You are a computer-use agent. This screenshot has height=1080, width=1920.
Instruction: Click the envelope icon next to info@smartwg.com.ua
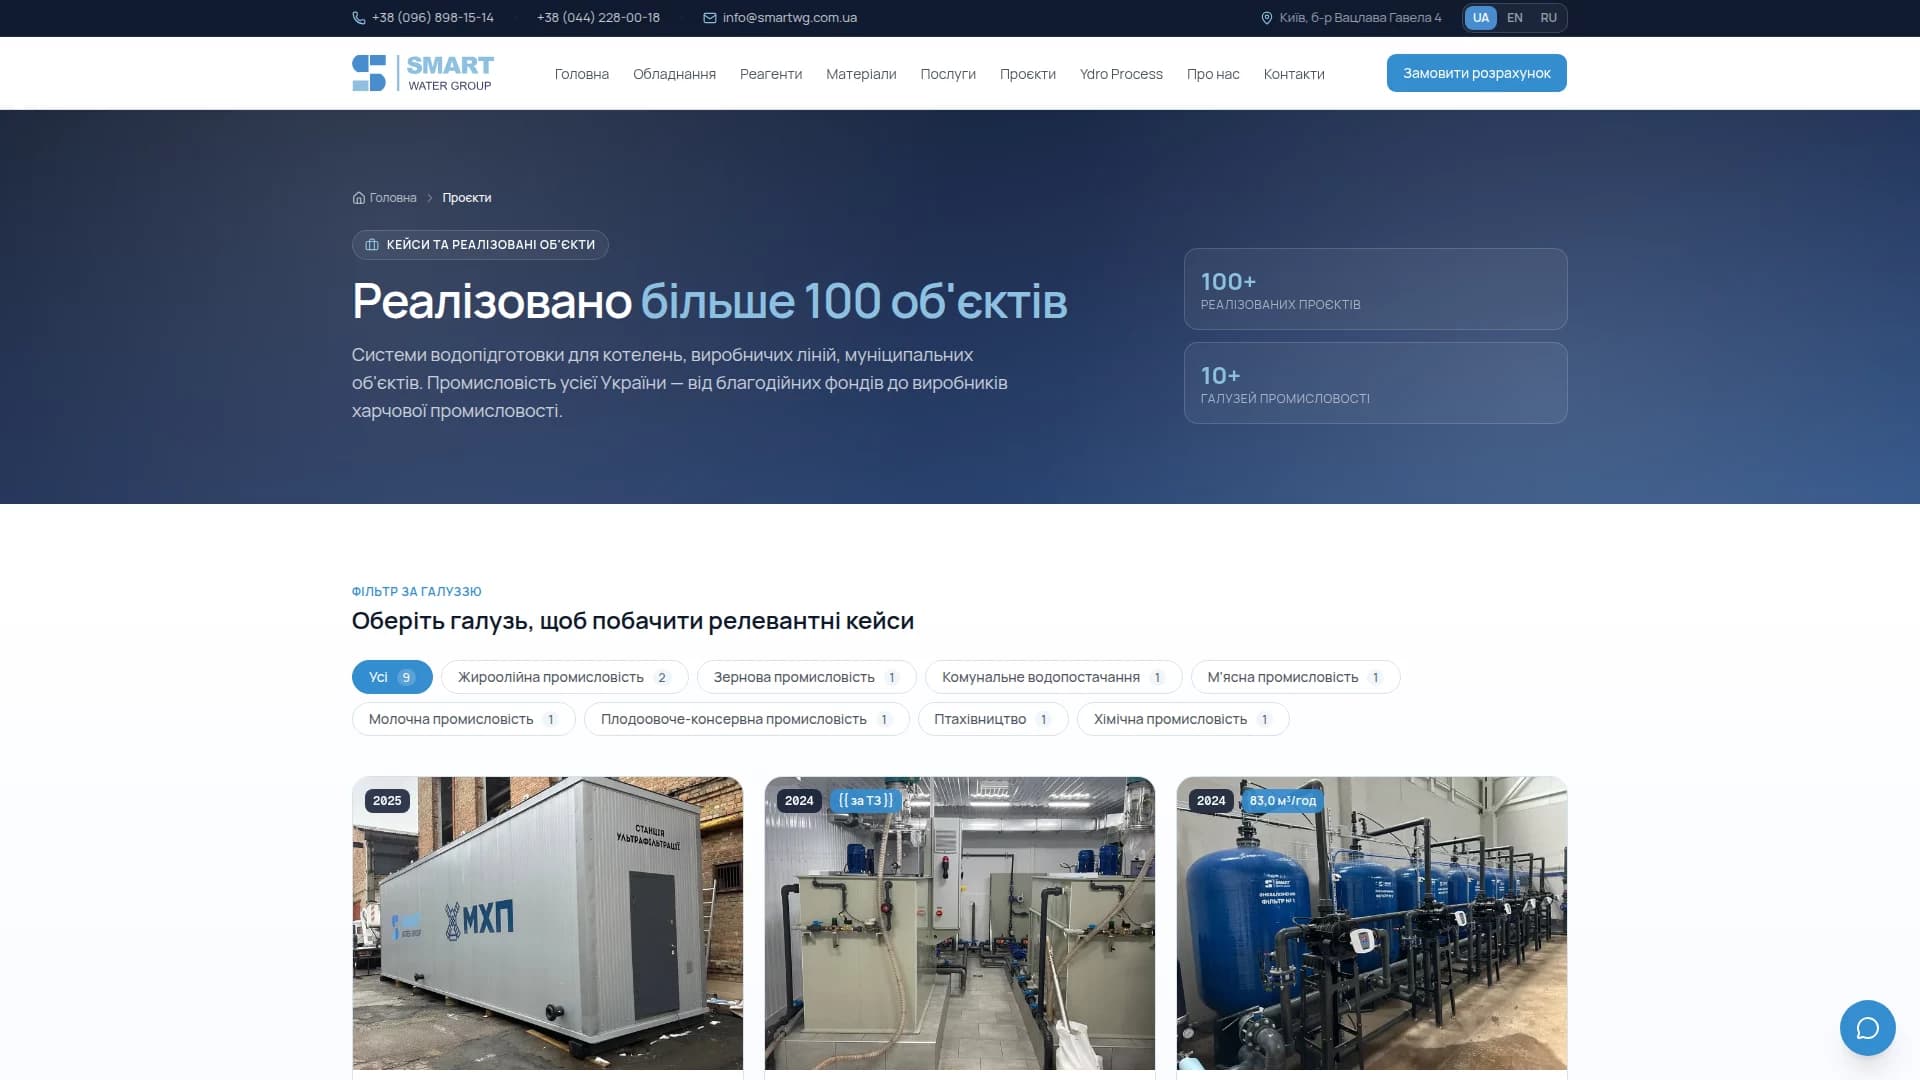pos(710,18)
